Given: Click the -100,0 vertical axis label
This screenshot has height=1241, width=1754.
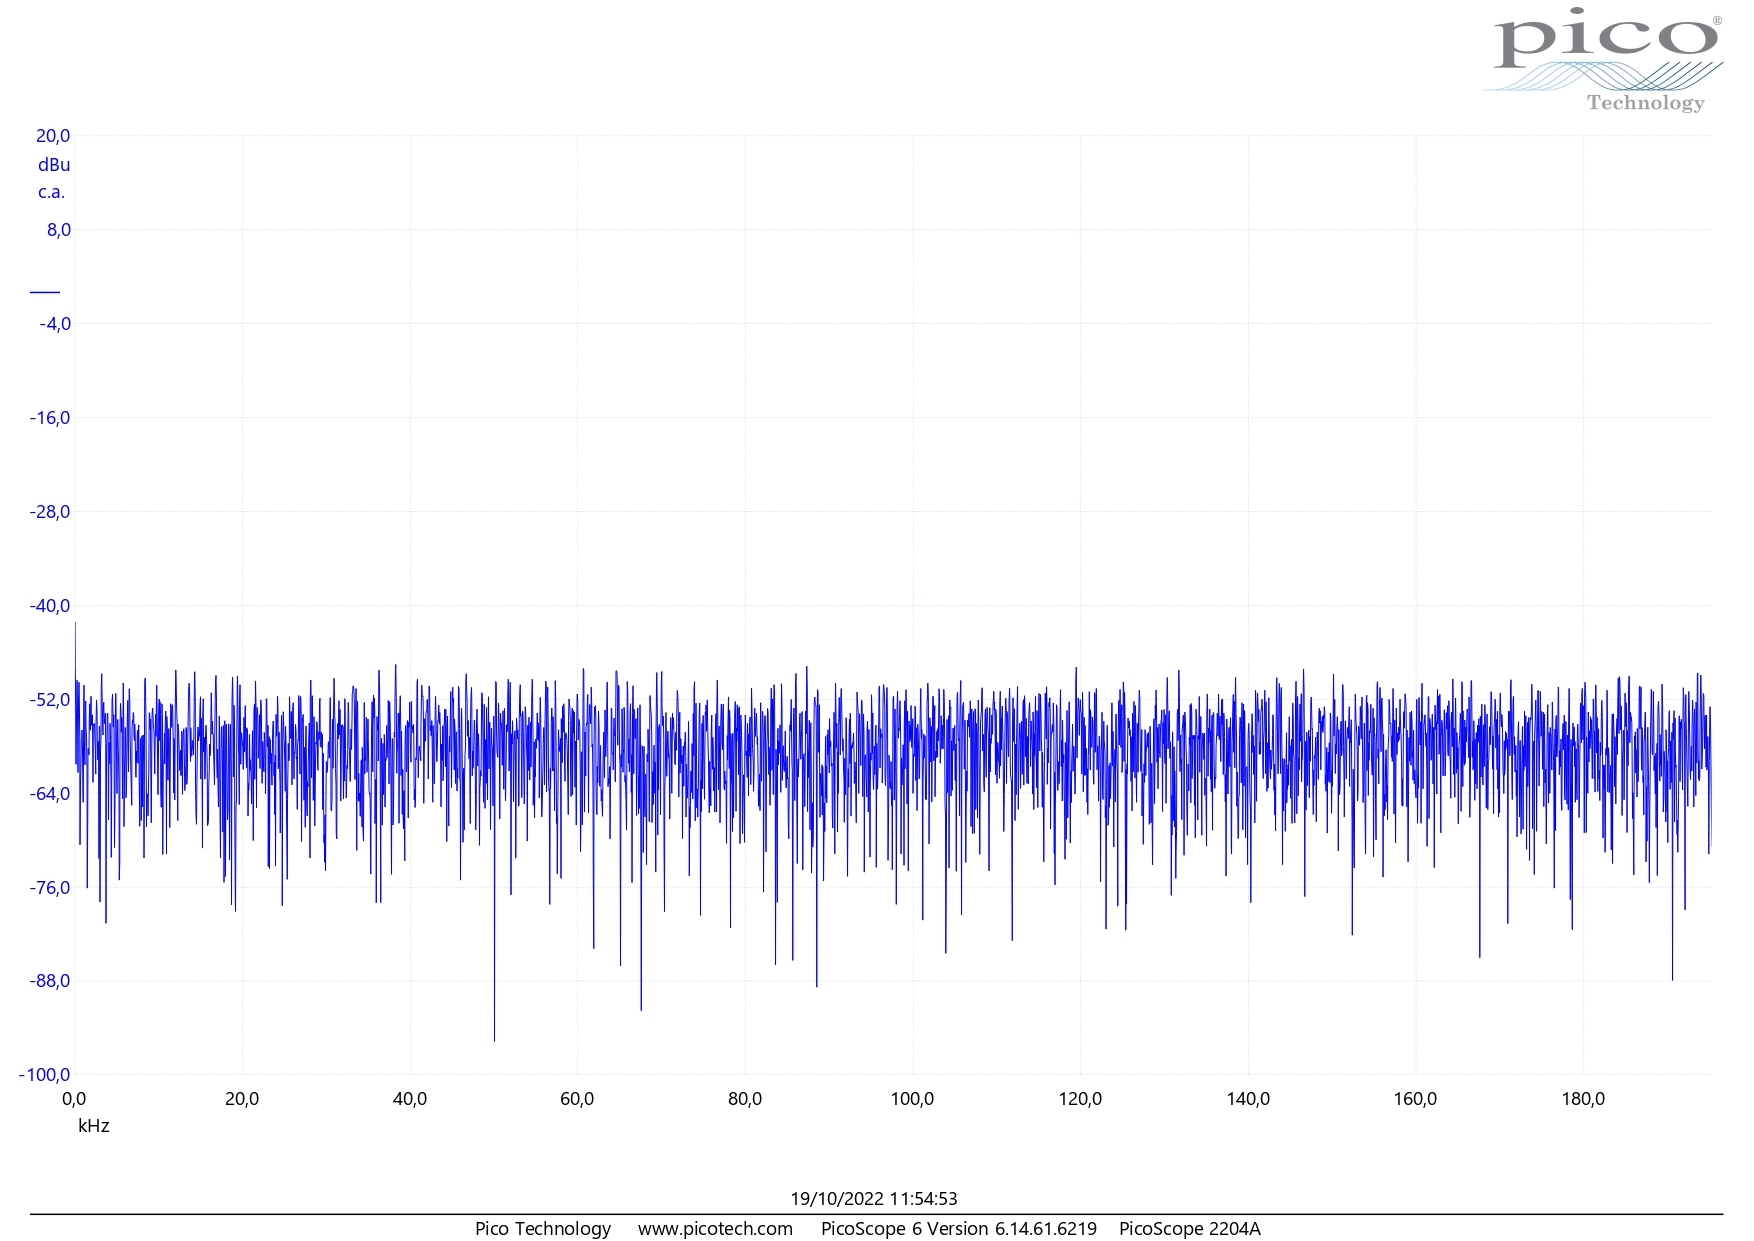Looking at the screenshot, I should 45,1075.
